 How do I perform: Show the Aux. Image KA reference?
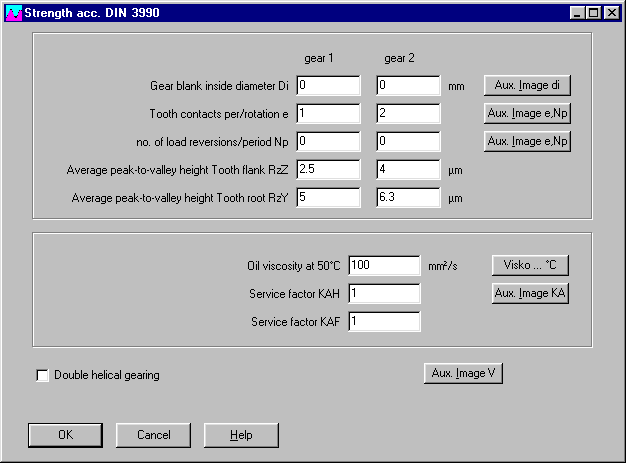pyautogui.click(x=529, y=293)
